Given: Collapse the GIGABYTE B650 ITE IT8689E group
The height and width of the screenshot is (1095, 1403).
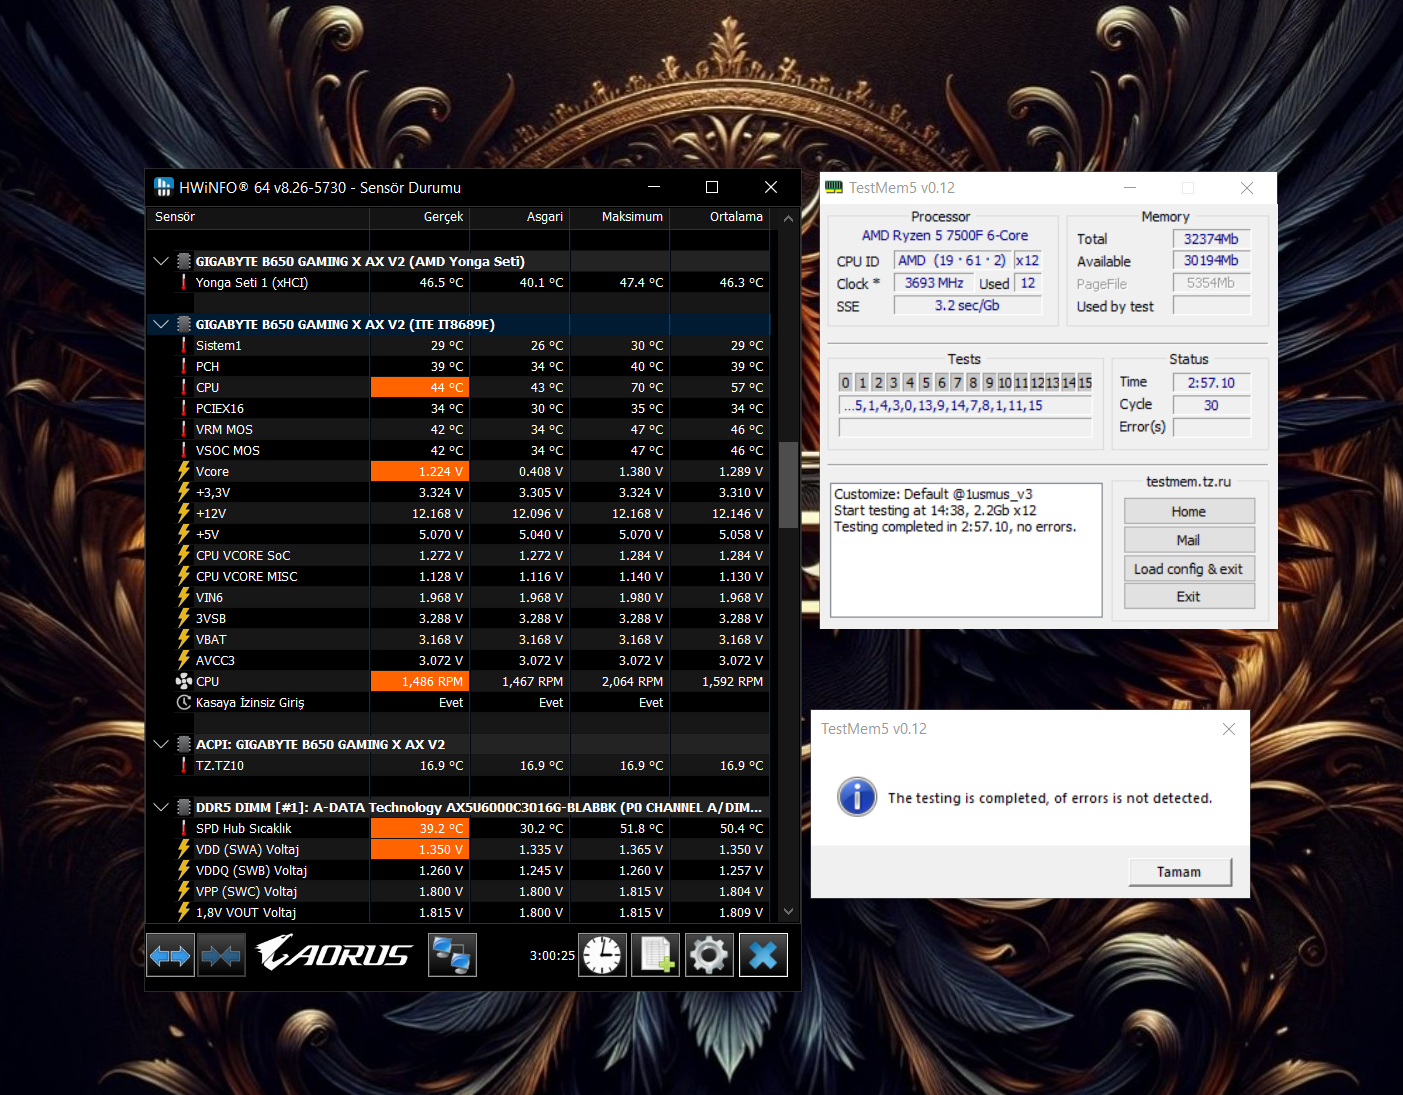Looking at the screenshot, I should [x=160, y=324].
